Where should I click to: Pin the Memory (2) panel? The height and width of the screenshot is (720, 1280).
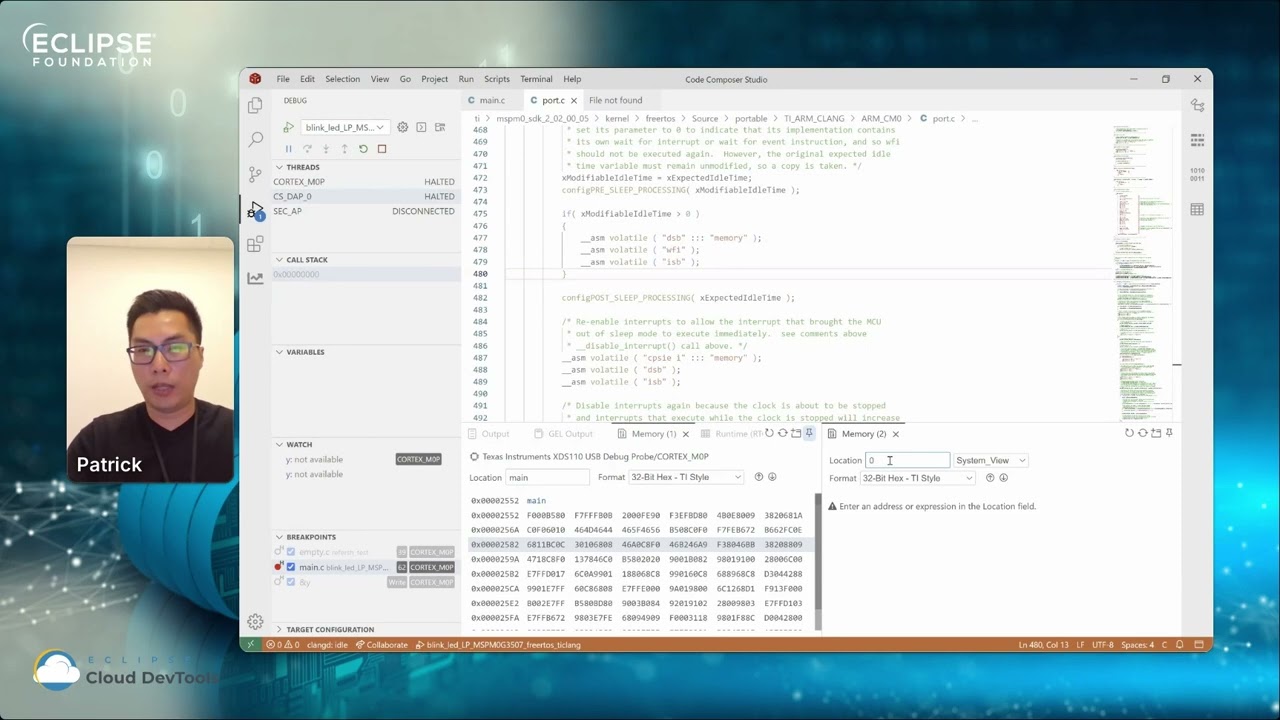1169,433
